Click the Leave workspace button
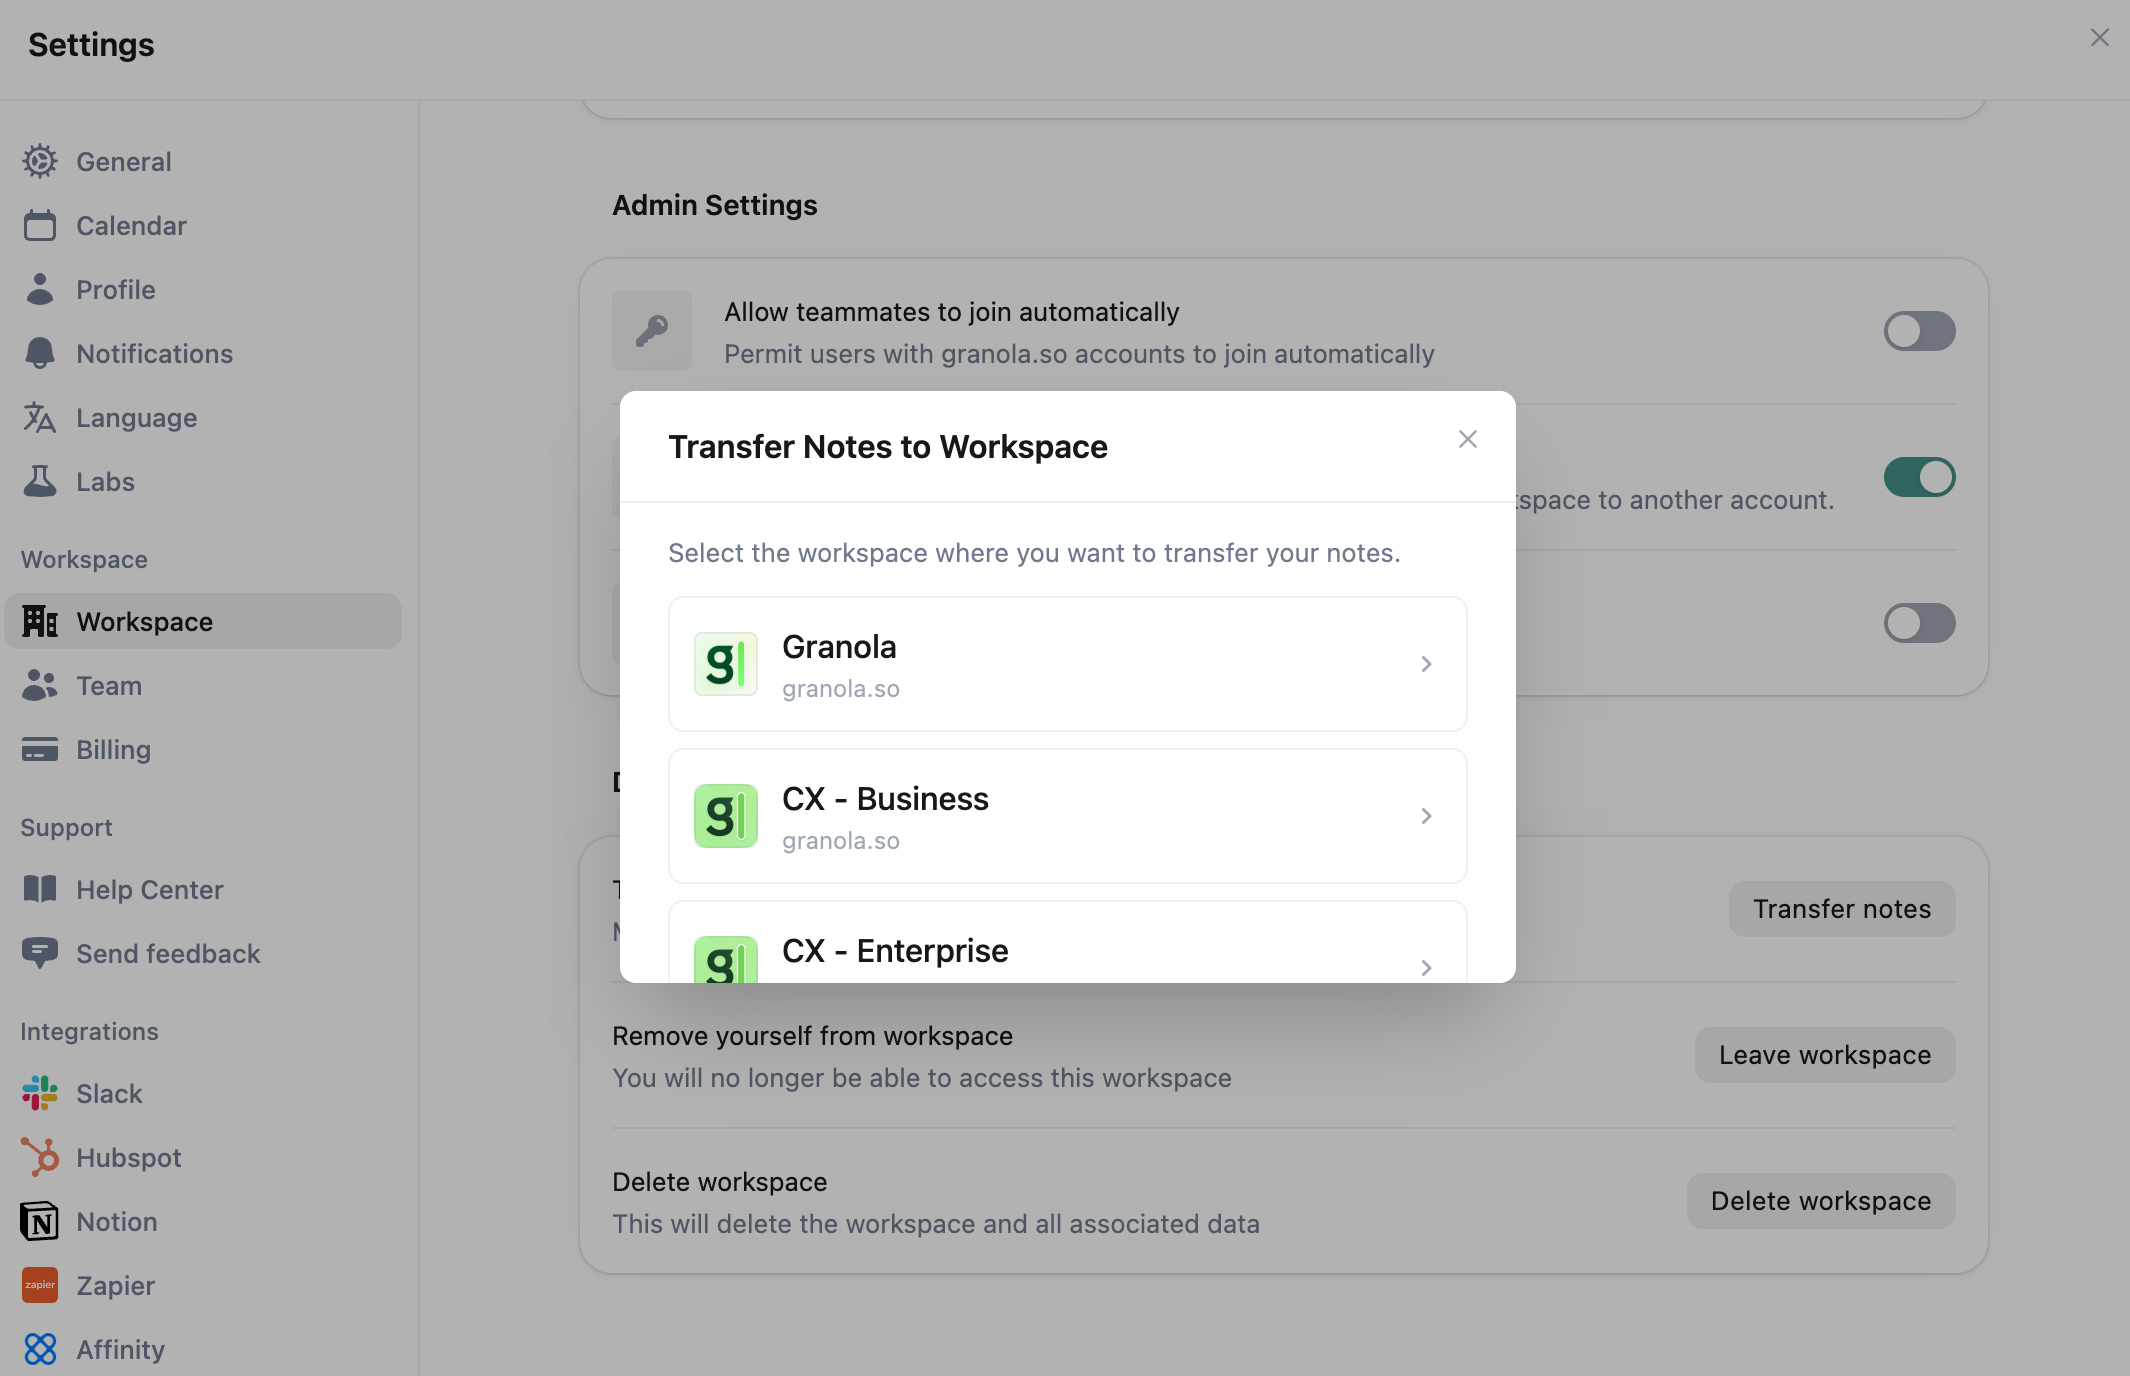Screen dimensions: 2130x1376 click(1824, 1054)
